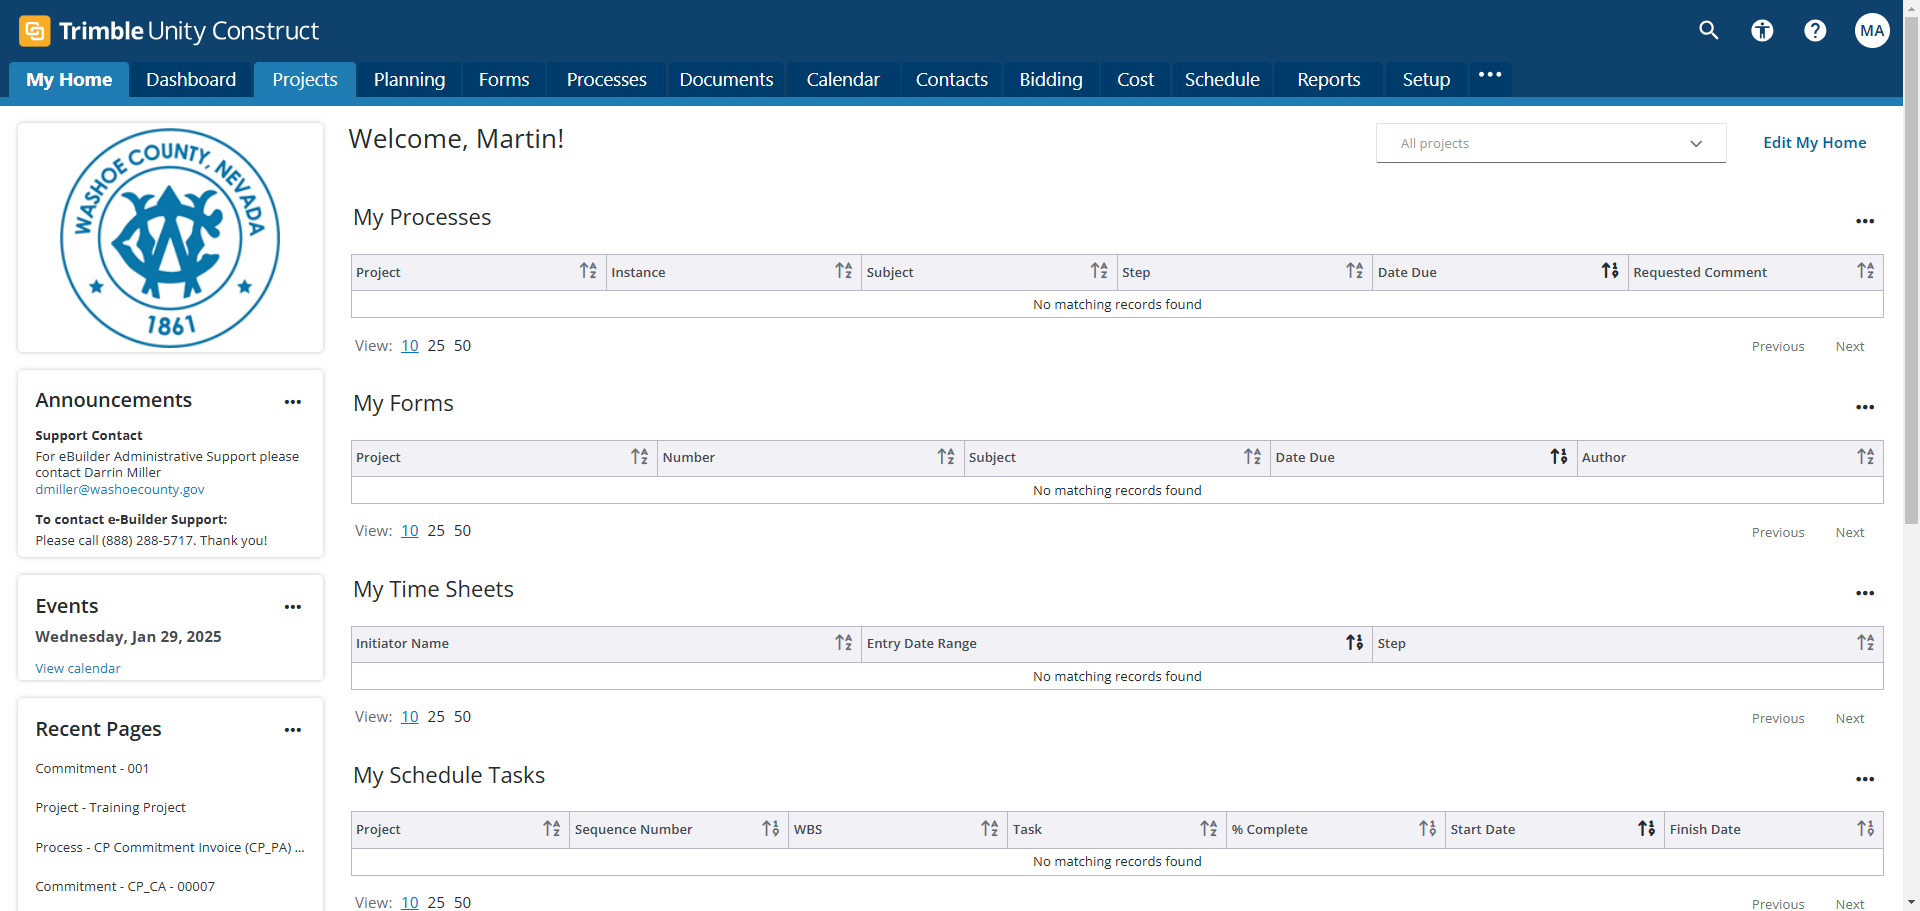The width and height of the screenshot is (1920, 911).
Task: Open the My Schedule Tasks options ellipsis
Action: tap(1865, 779)
